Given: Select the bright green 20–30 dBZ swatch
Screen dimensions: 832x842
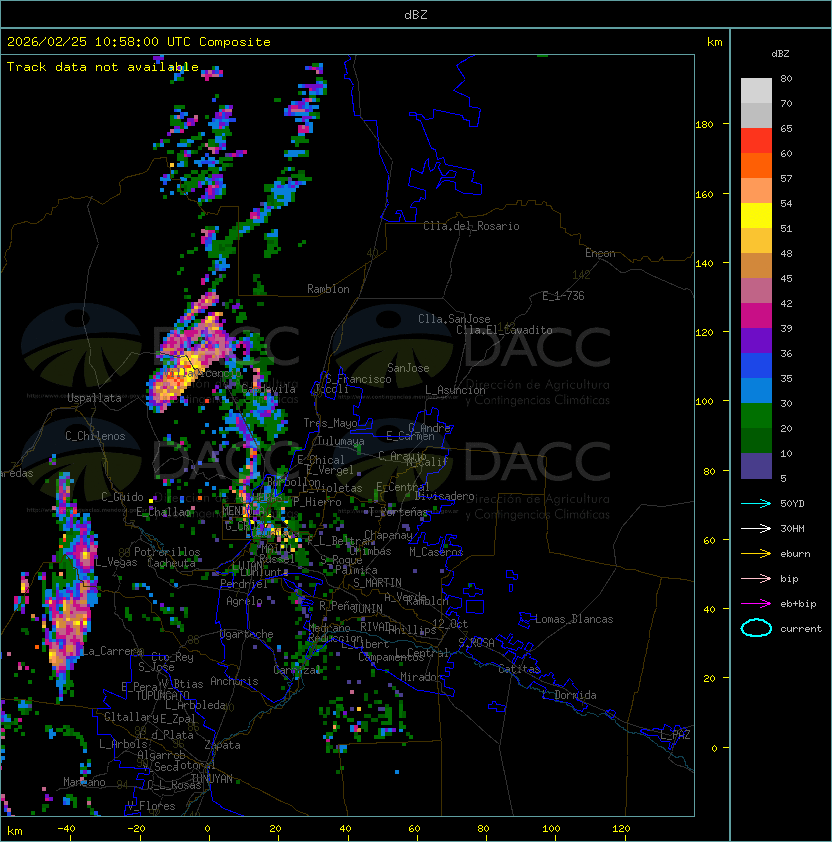Looking at the screenshot, I should point(756,415).
